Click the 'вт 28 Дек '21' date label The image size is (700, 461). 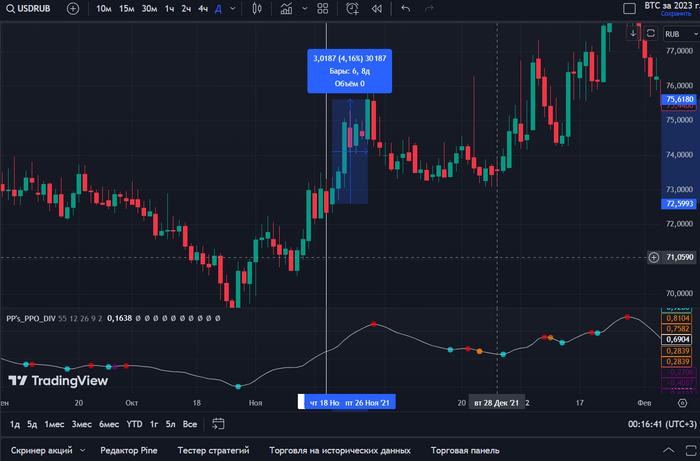tap(496, 403)
